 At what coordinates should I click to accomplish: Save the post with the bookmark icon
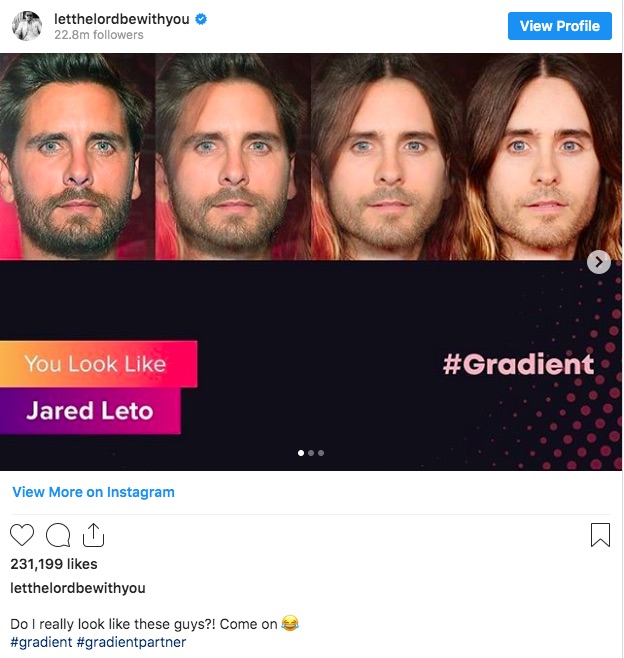(600, 535)
